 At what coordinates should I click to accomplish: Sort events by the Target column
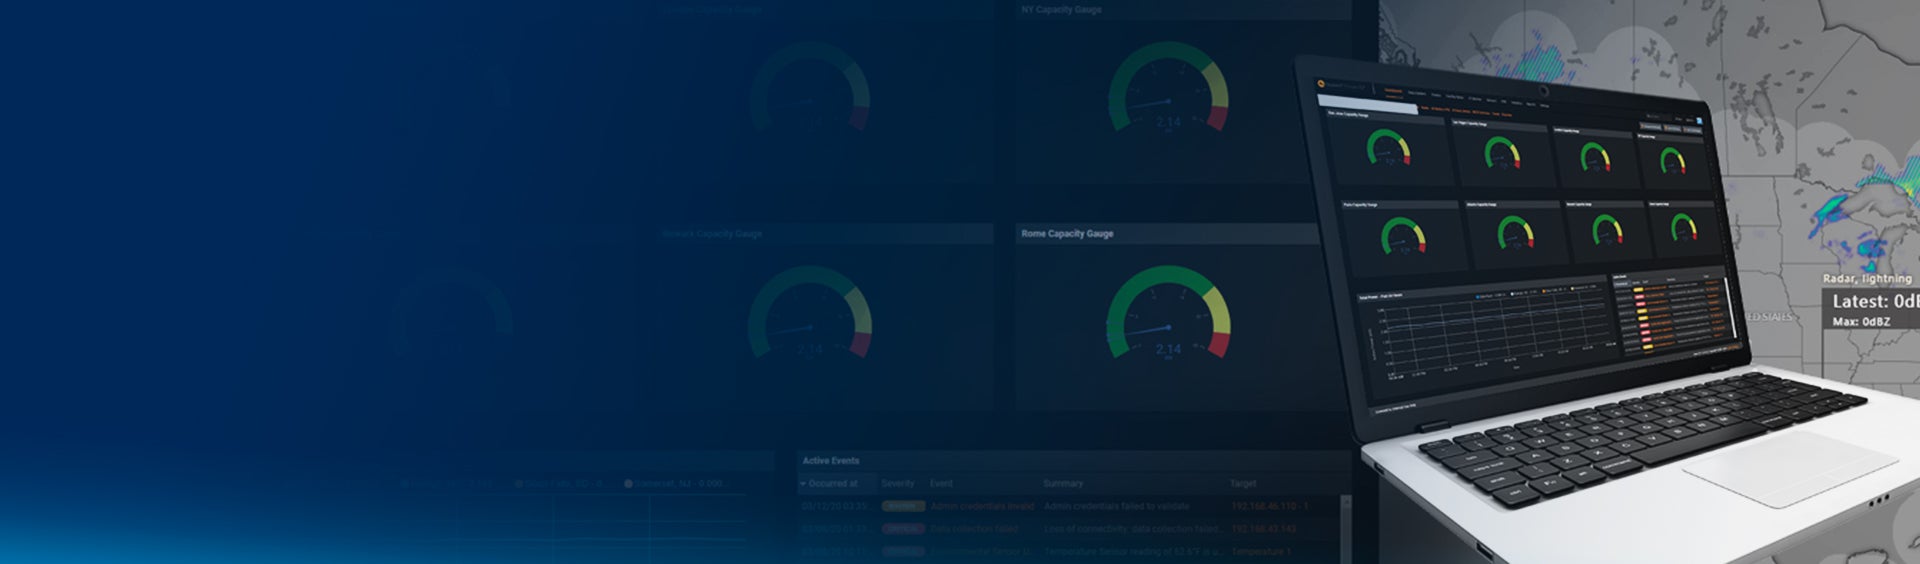[1243, 484]
